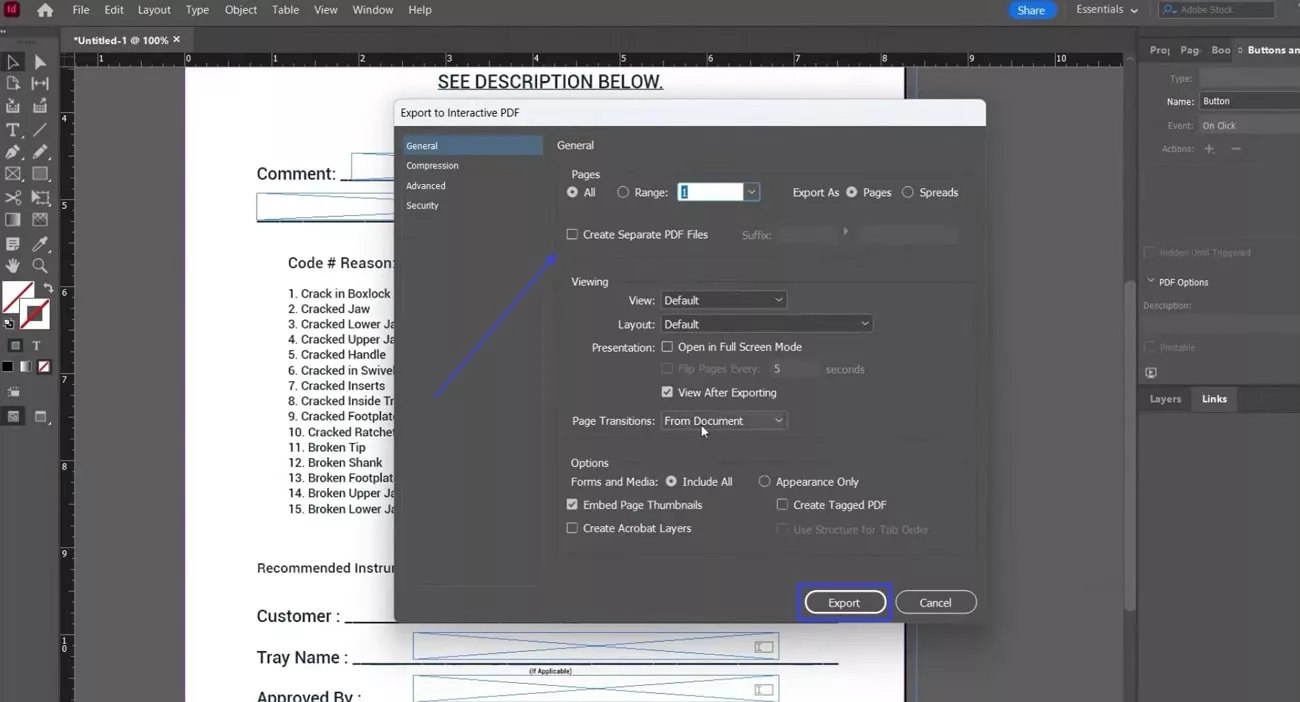The image size is (1300, 702).
Task: Select the Scissors tool
Action: point(13,198)
